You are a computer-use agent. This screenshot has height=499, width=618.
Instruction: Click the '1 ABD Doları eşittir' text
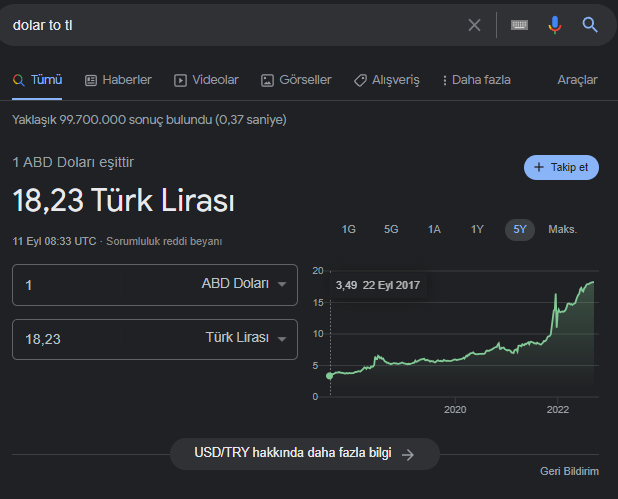(x=73, y=162)
